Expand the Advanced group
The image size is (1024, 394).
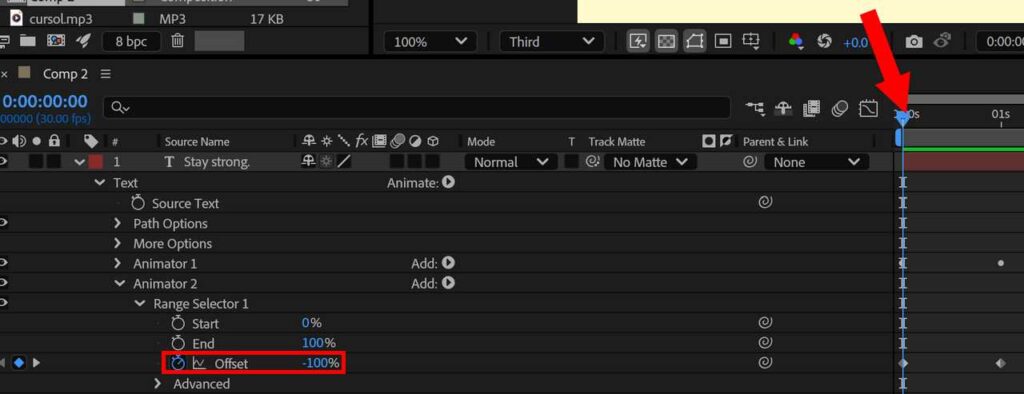(158, 384)
